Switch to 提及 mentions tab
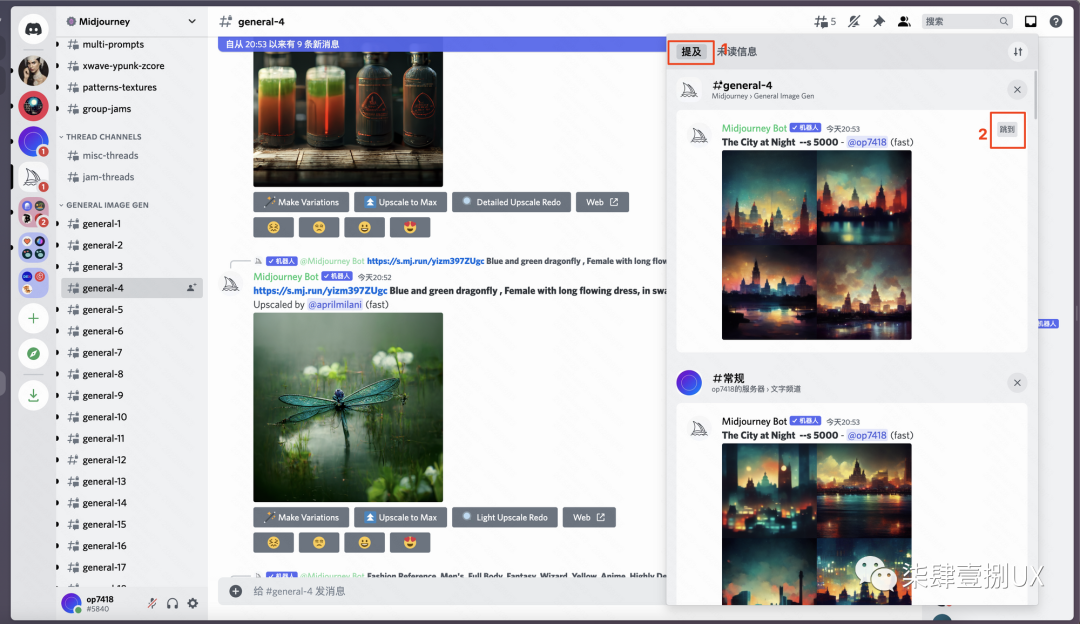Screen dimensions: 1080x624 tap(691, 52)
